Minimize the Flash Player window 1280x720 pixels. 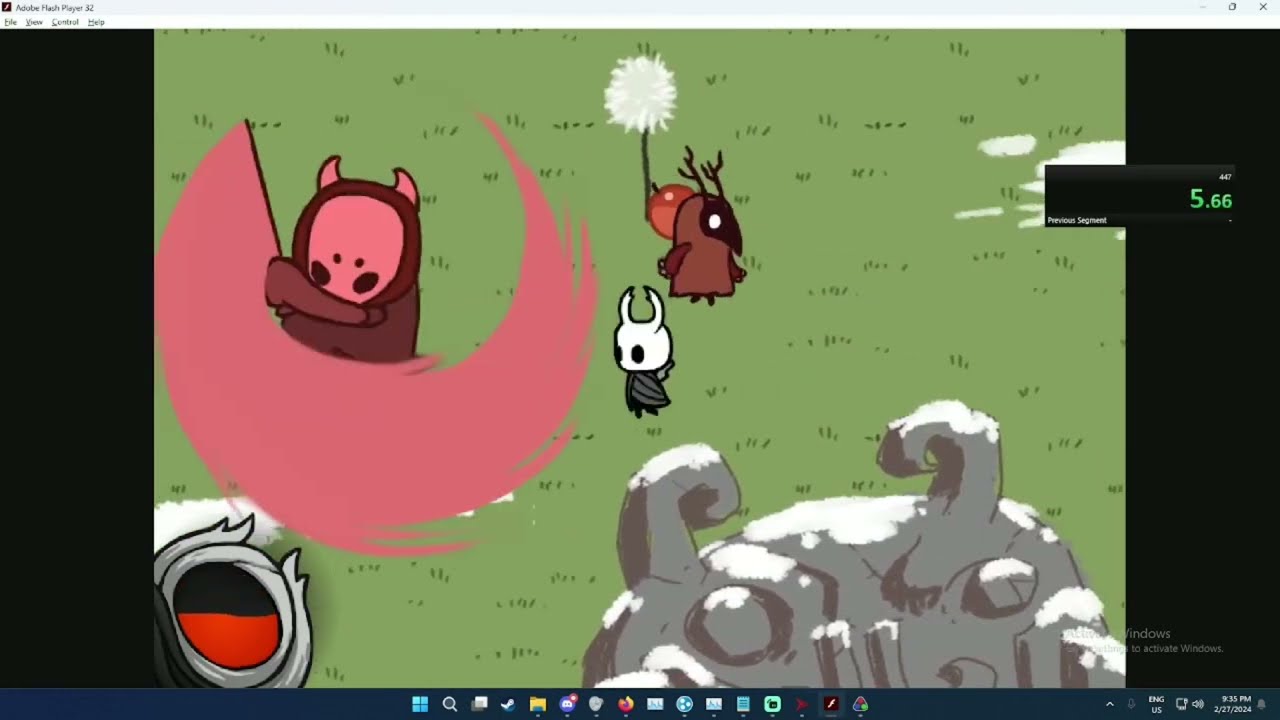[1202, 7]
